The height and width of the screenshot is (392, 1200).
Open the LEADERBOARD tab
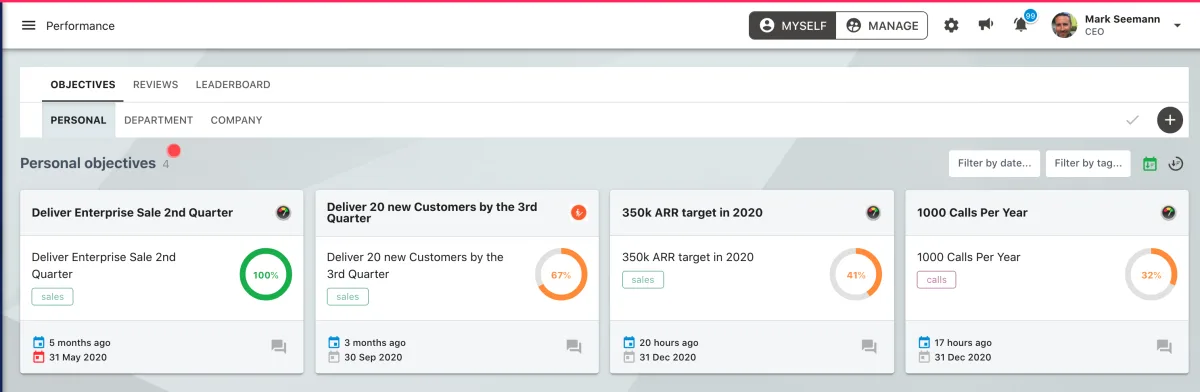233,85
